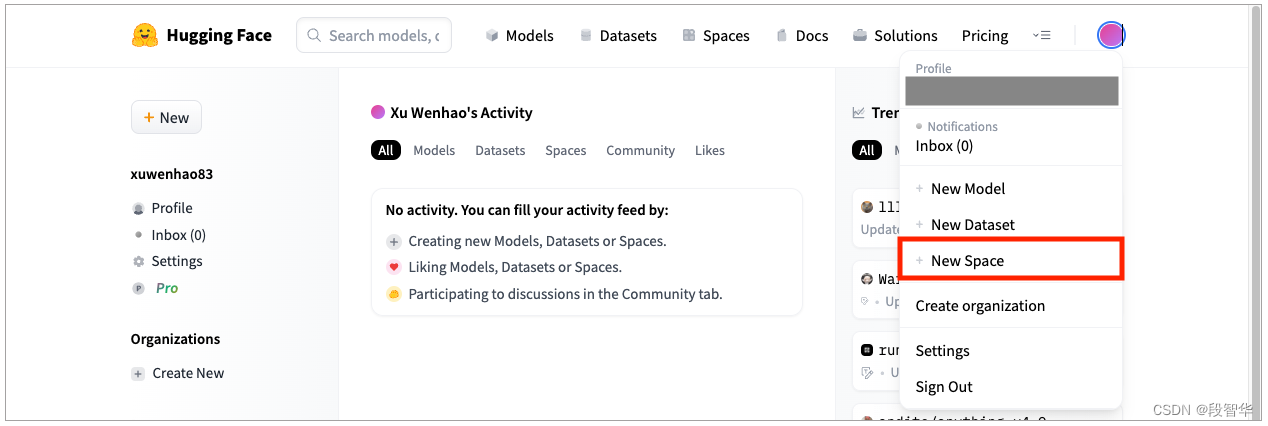The image size is (1268, 426).
Task: Select the Community activity filter tab
Action: coord(640,150)
